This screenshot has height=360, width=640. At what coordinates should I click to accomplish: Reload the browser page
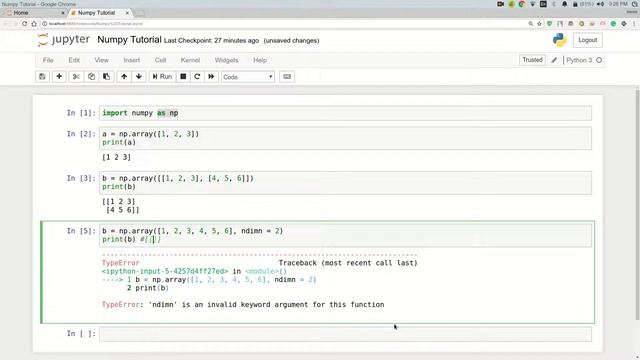click(24, 24)
